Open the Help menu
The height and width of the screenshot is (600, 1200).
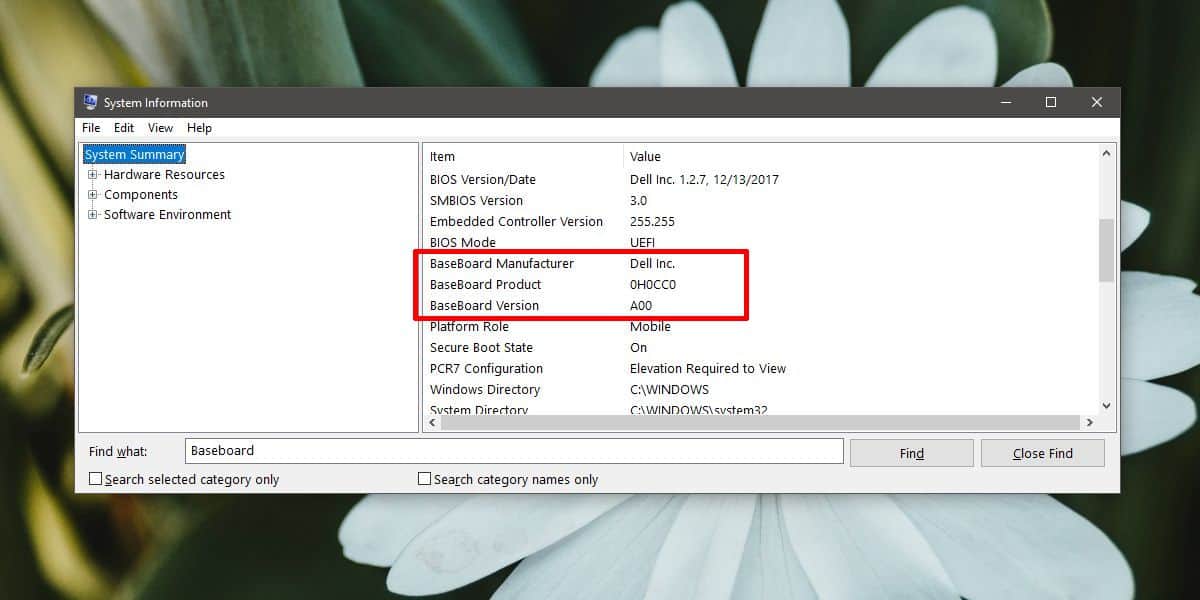point(199,128)
